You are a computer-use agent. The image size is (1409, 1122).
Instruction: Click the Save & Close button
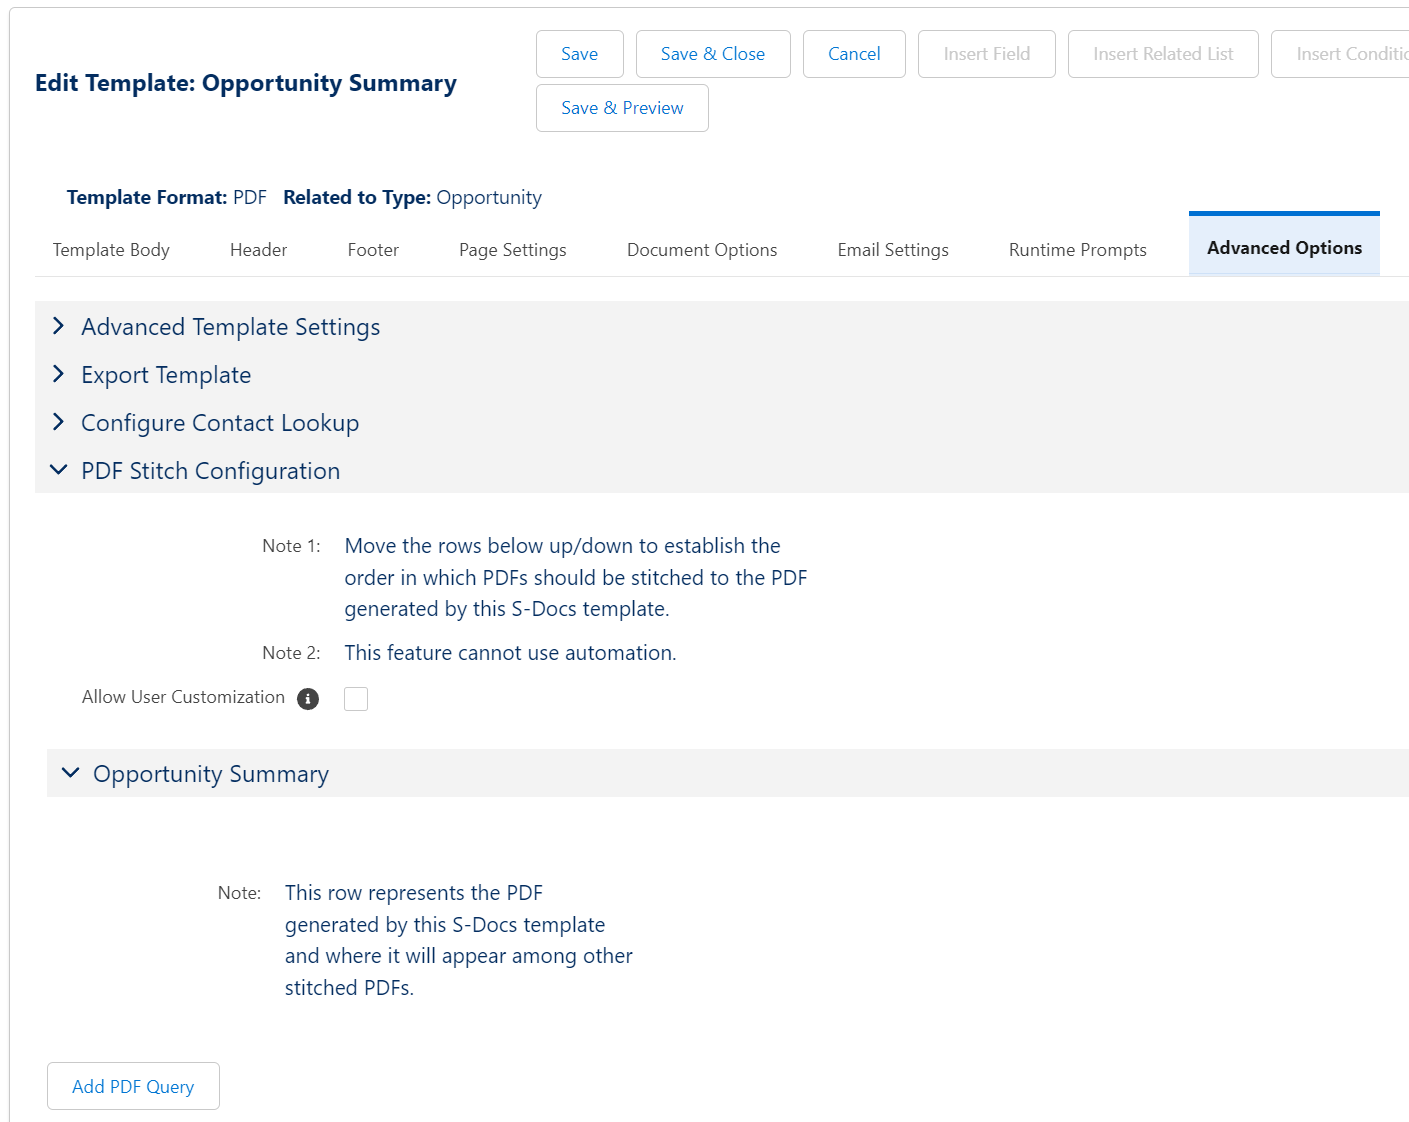coord(713,54)
